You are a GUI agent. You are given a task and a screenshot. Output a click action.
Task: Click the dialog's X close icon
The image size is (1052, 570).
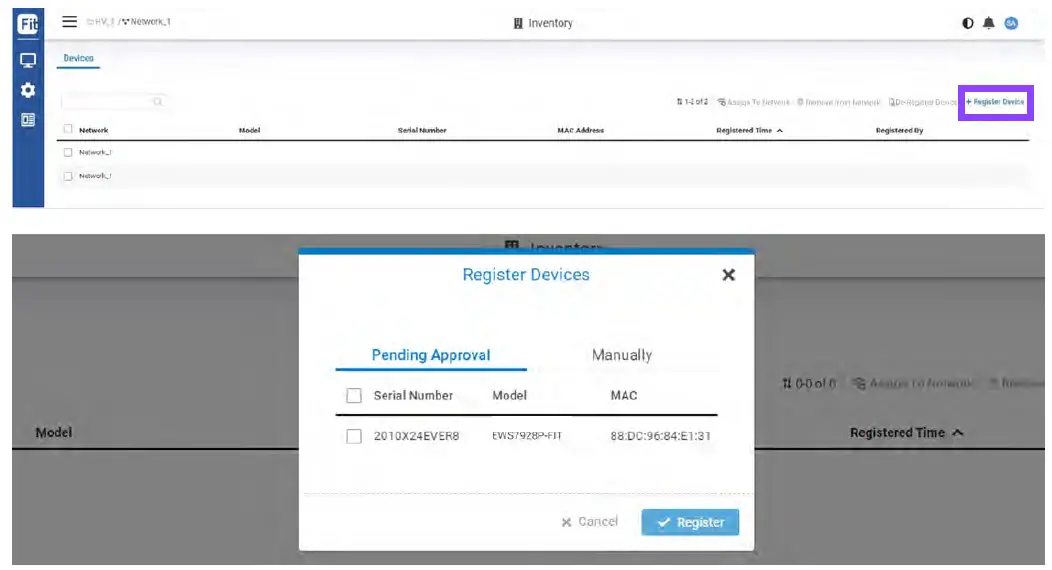[x=729, y=275]
